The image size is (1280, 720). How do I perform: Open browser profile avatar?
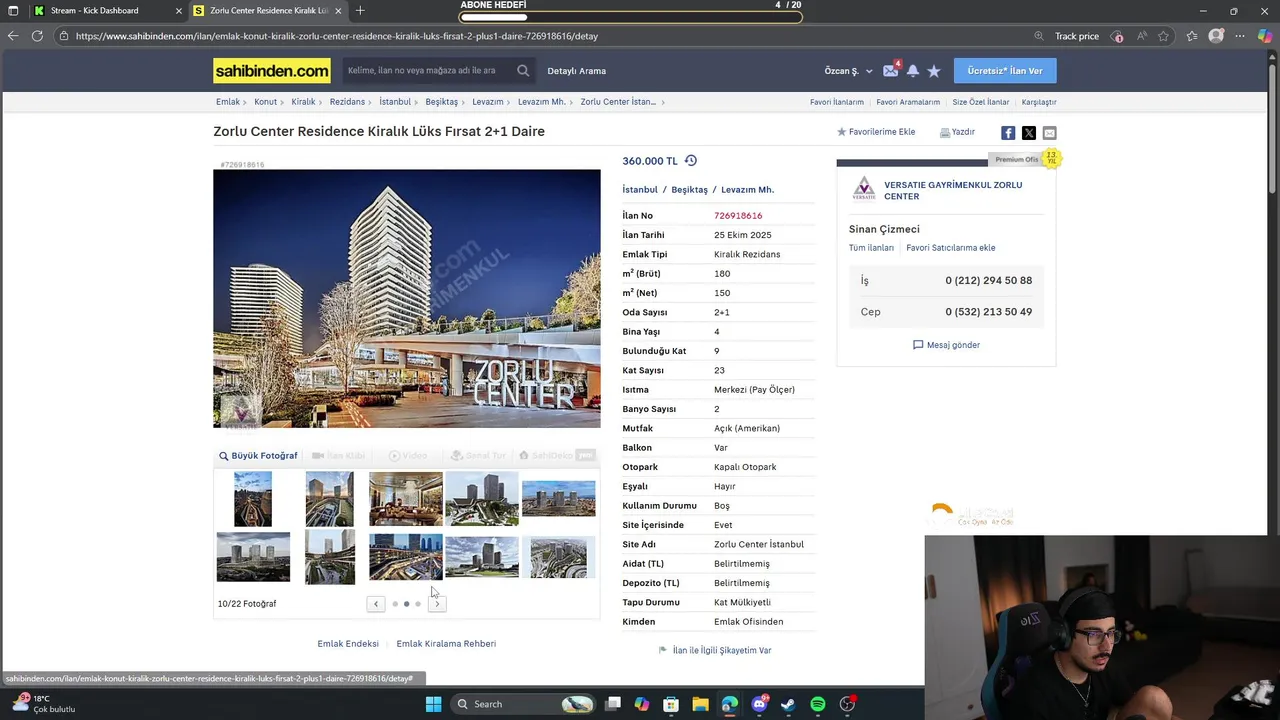click(1216, 36)
